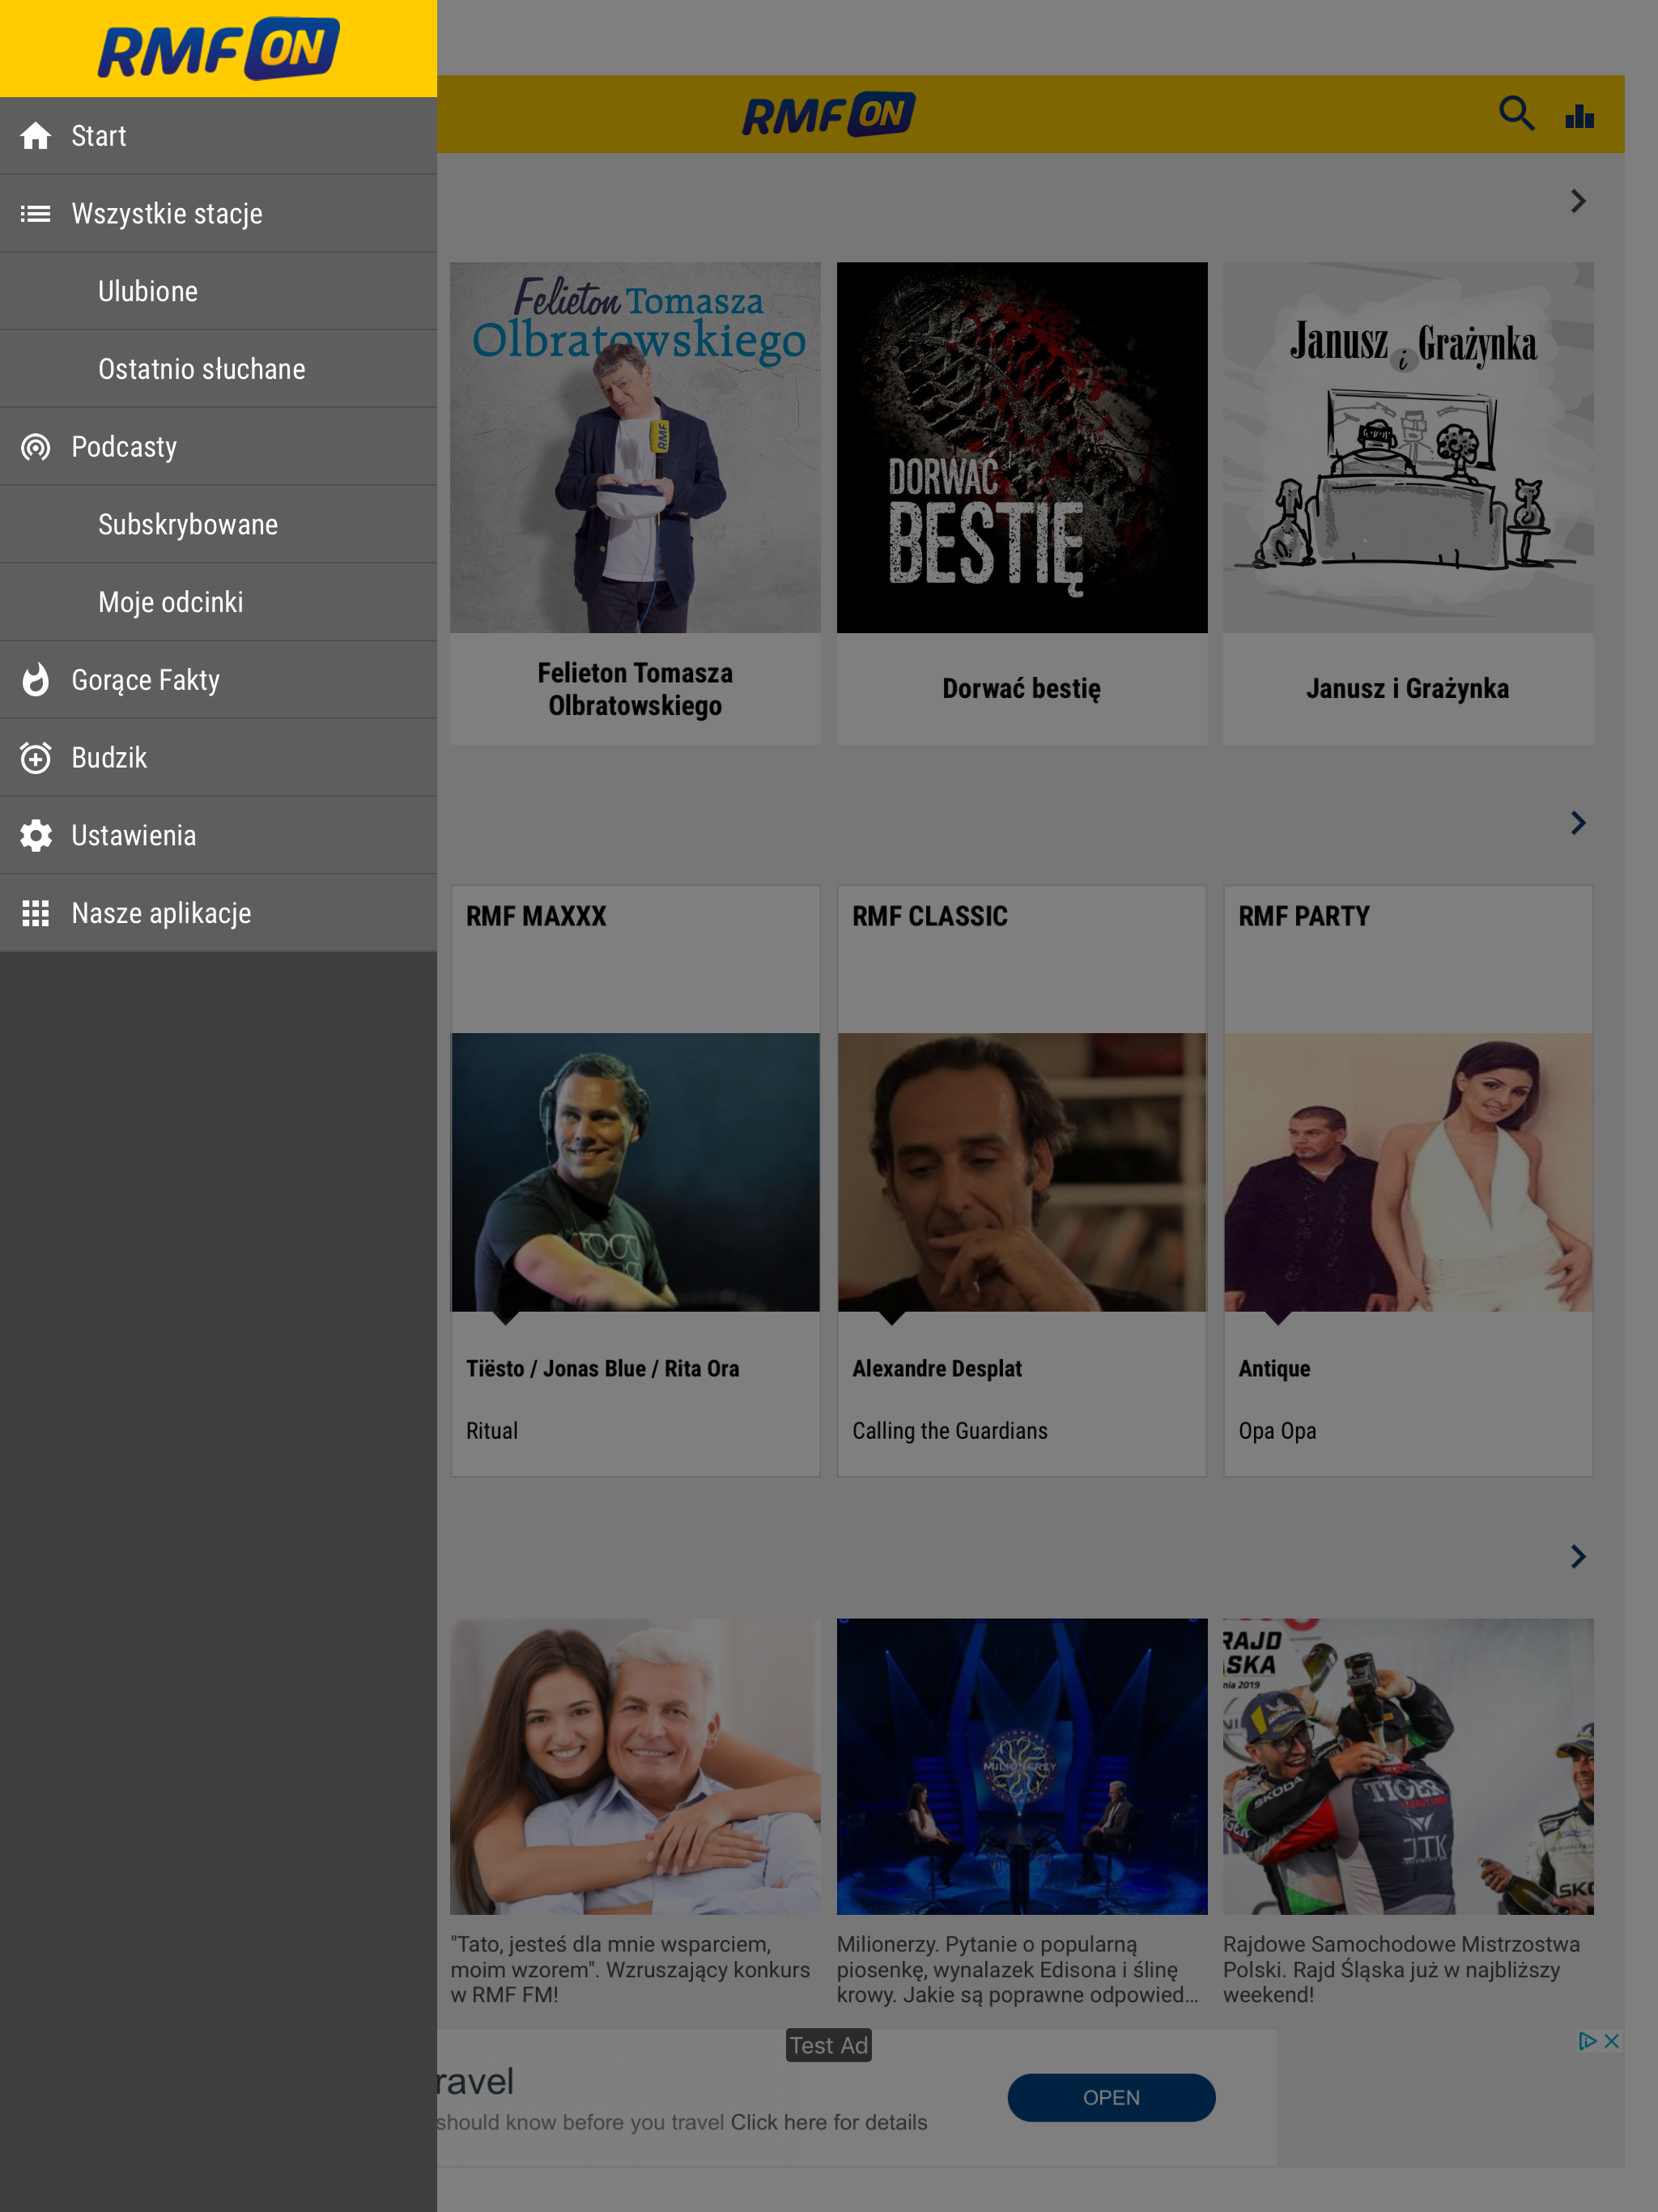Tap the Budzik alarm clock icon
The image size is (1658, 2212).
[x=36, y=758]
